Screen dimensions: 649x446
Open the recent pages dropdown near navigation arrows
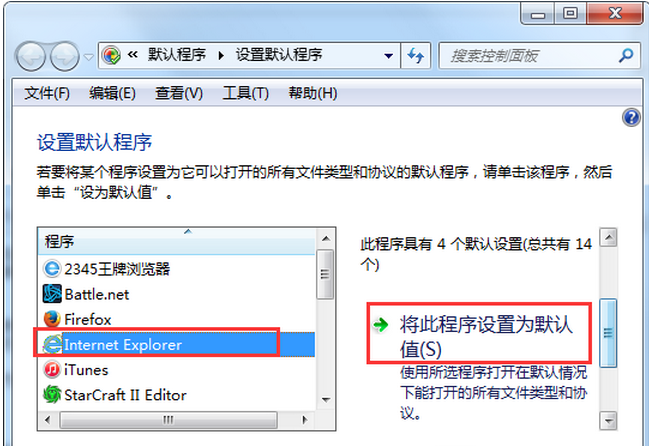pos(89,57)
